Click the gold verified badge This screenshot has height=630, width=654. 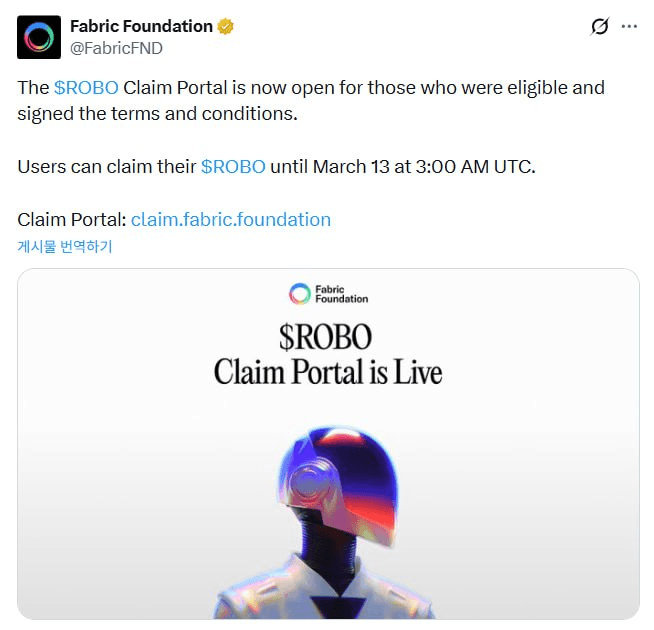point(226,26)
